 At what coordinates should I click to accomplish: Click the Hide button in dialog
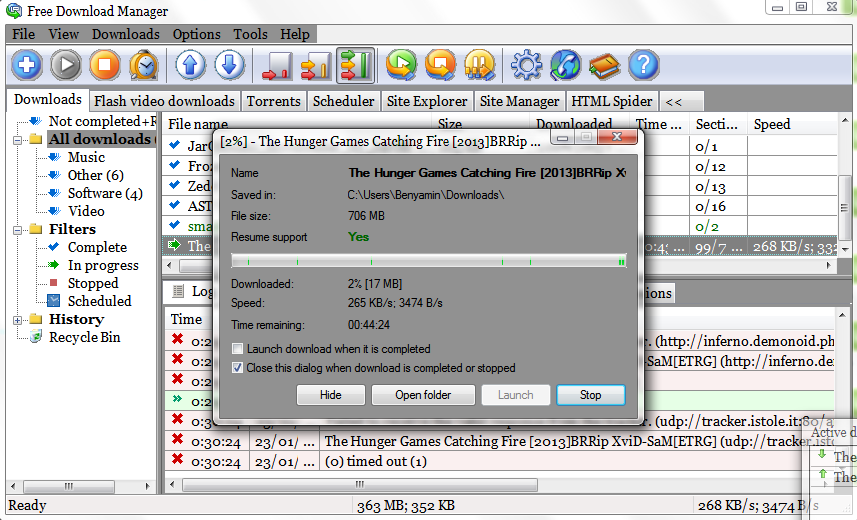coord(331,395)
